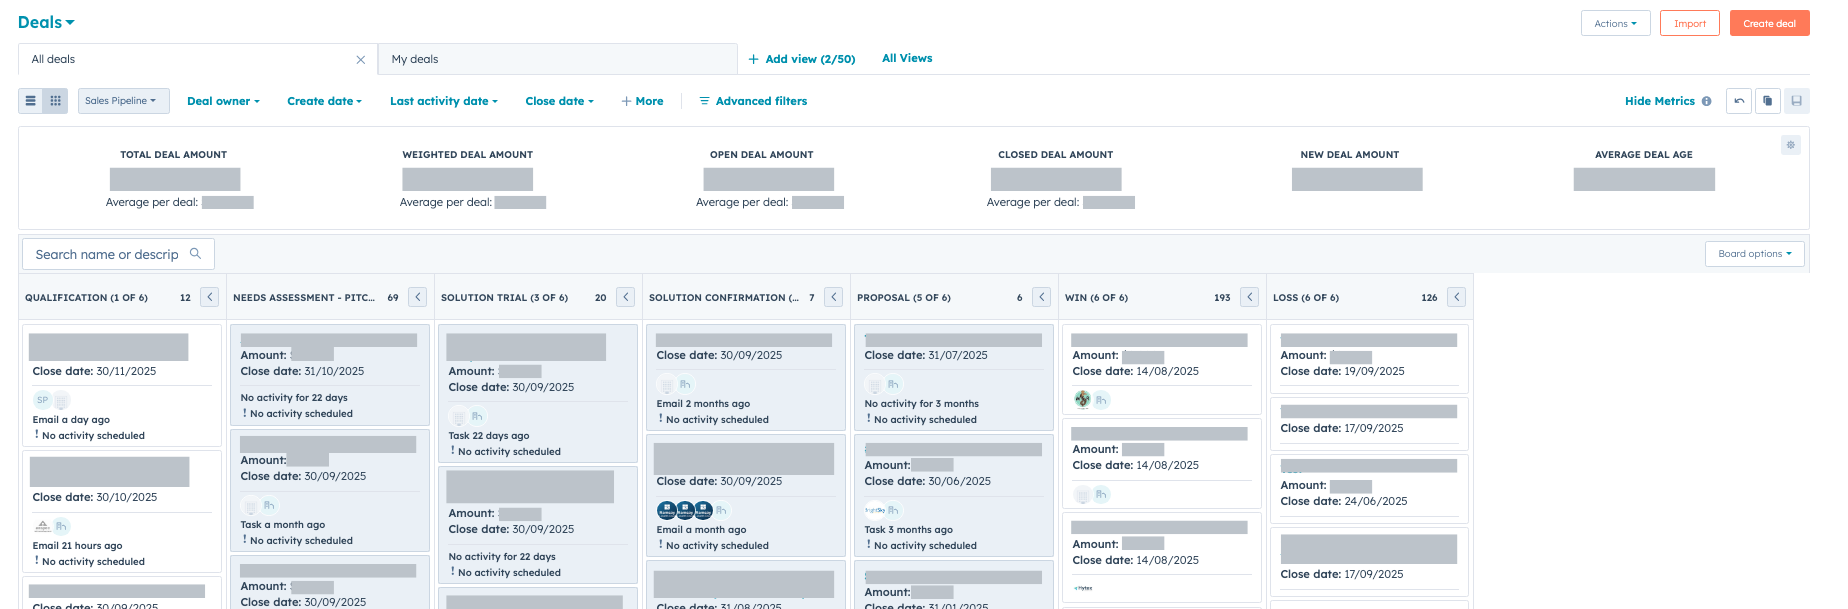
Task: Click the Import button
Action: click(1690, 23)
